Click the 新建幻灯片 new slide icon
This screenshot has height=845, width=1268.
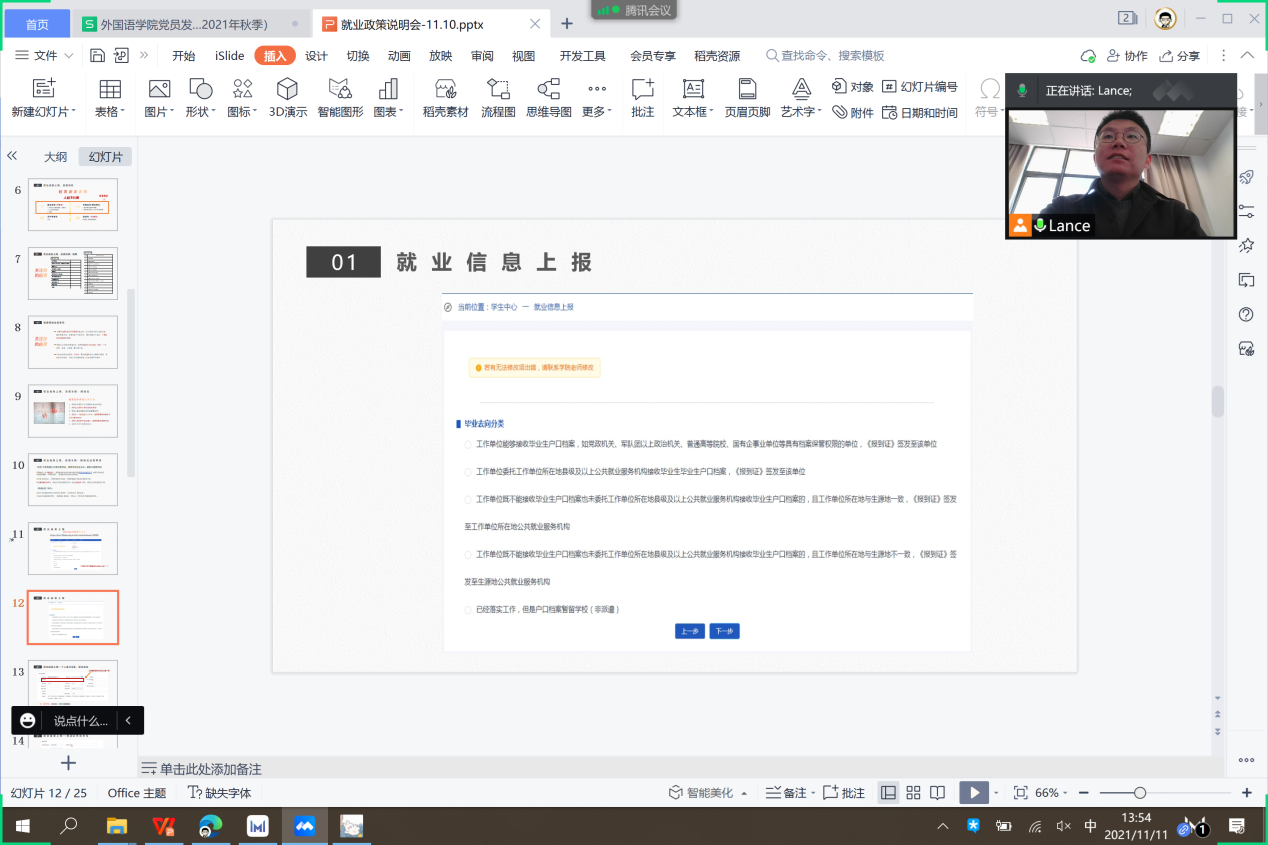pos(43,89)
